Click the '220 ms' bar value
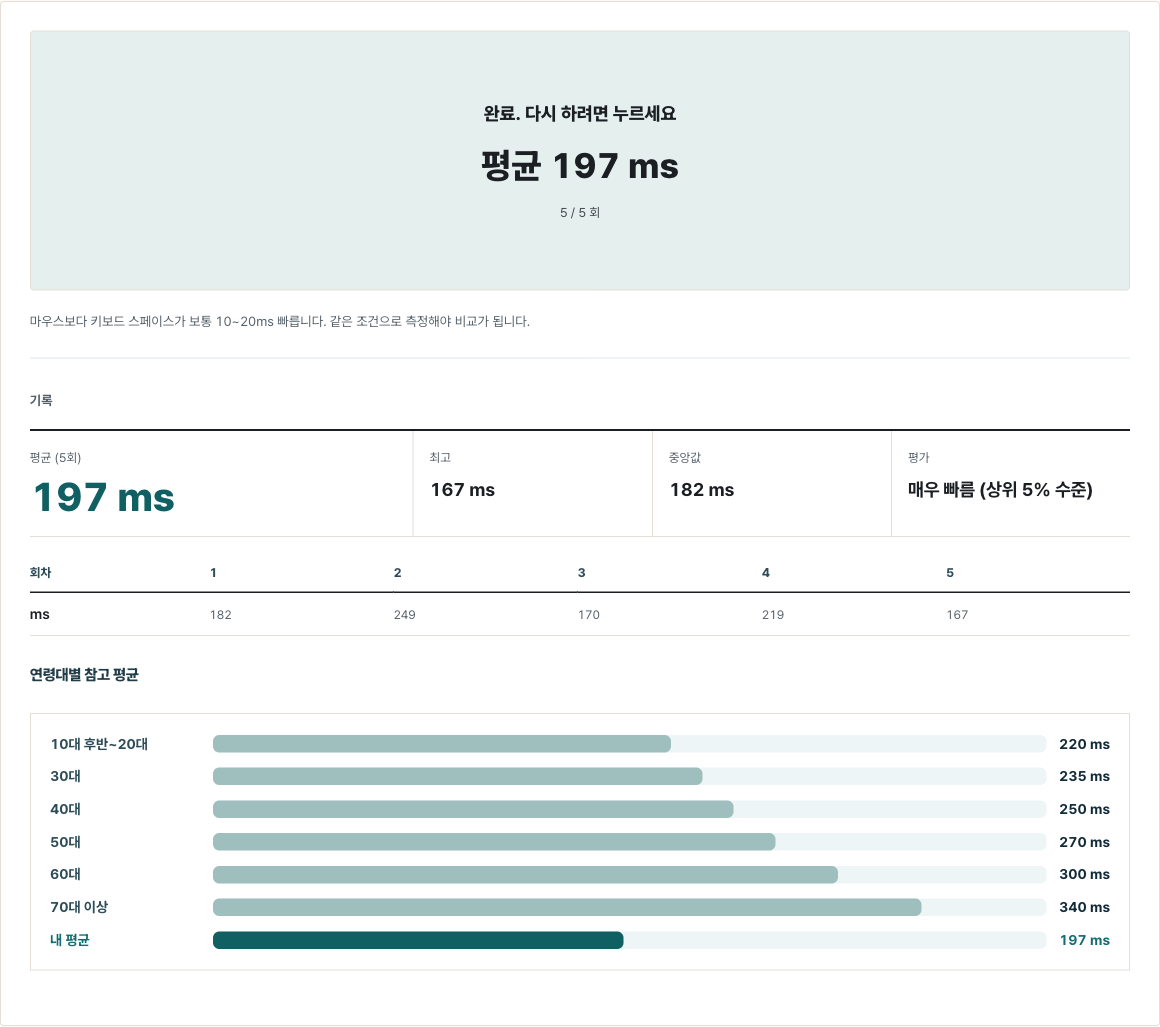 point(1084,744)
